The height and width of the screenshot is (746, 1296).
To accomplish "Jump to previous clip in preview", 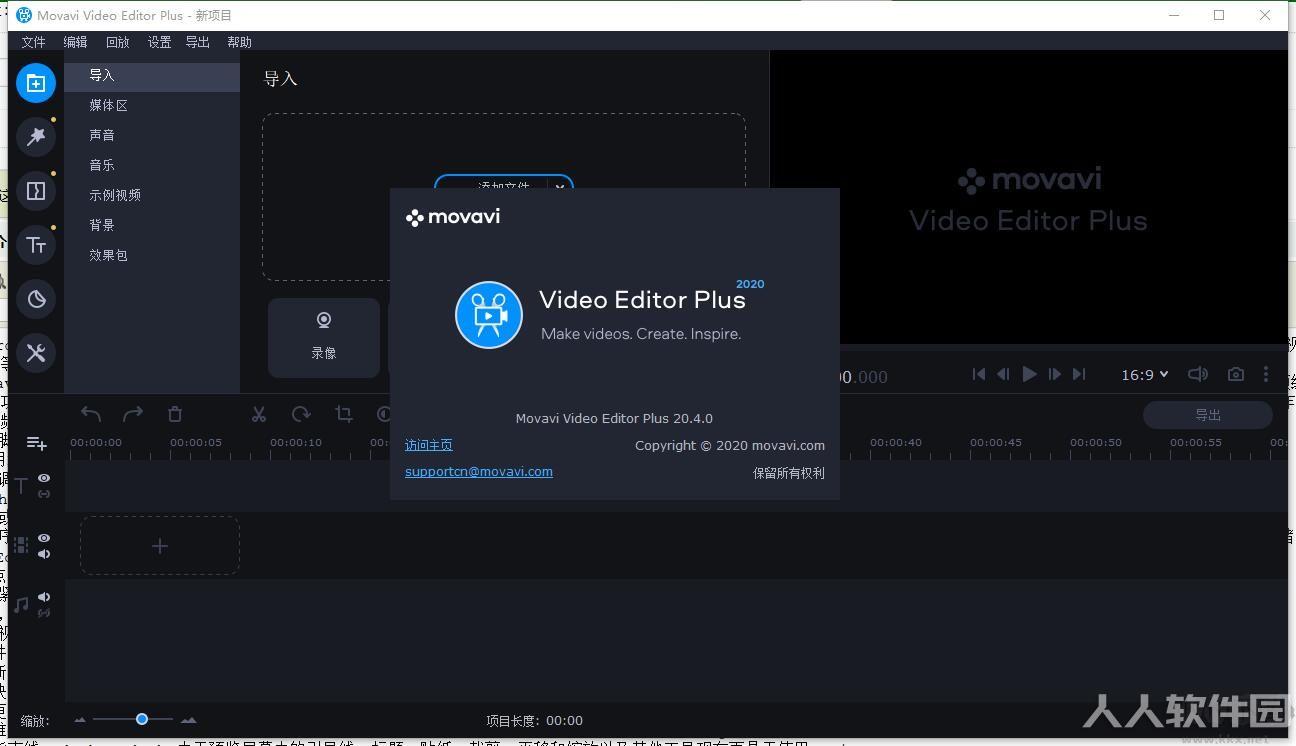I will [979, 374].
